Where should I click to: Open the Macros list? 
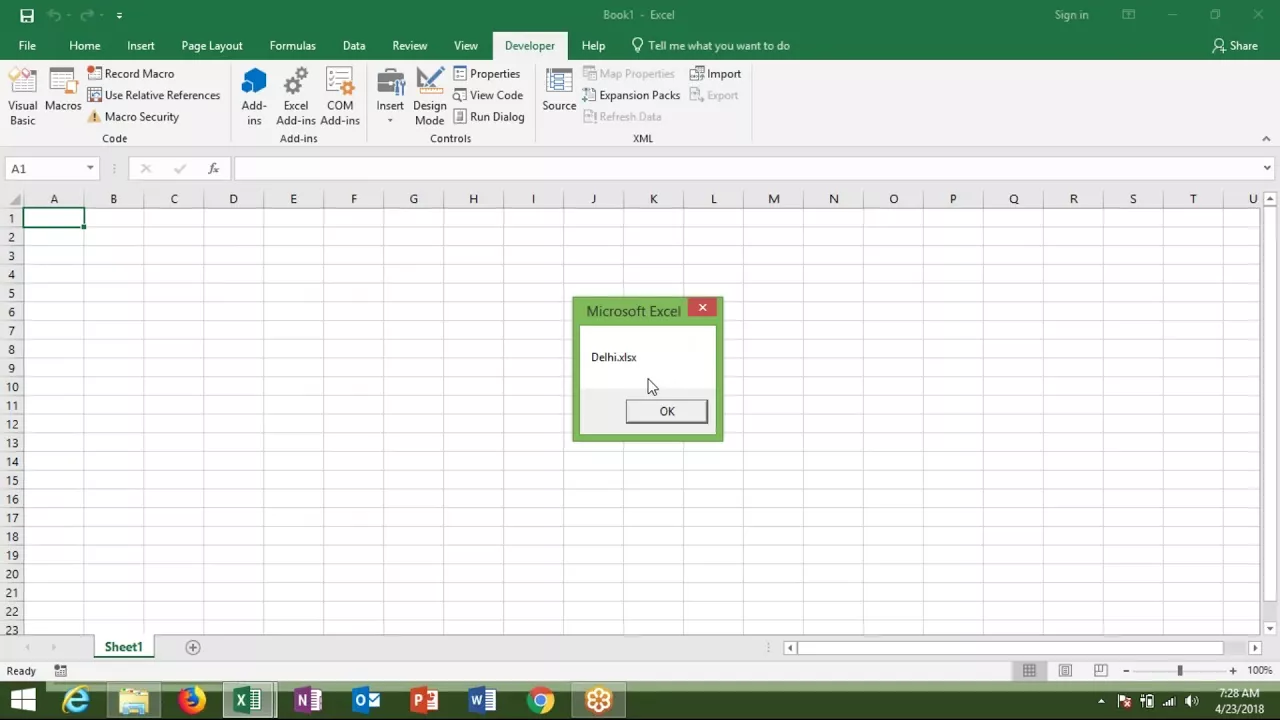(x=63, y=91)
